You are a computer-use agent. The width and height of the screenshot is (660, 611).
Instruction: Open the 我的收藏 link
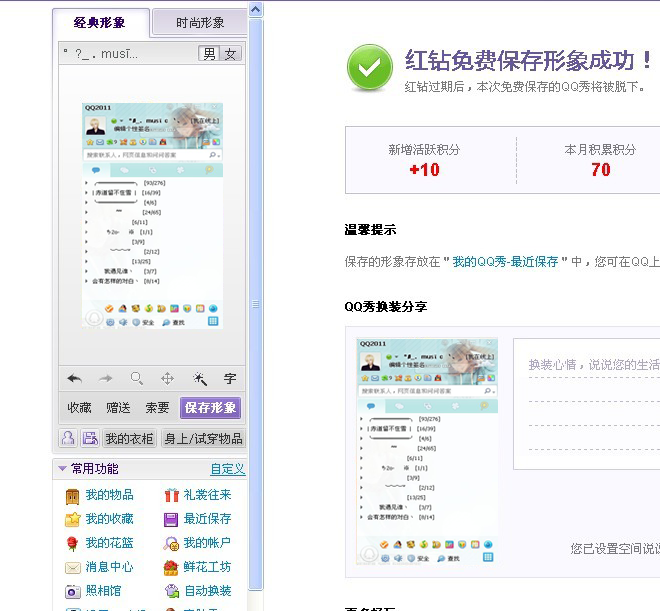point(109,519)
